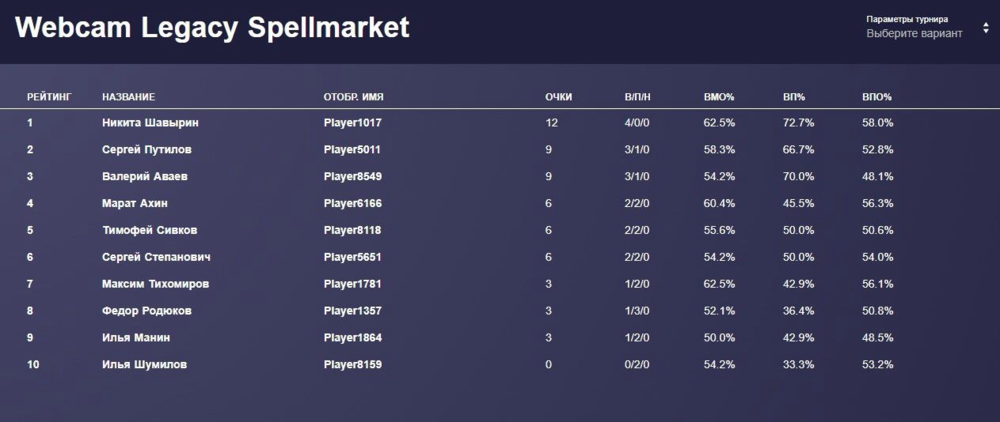Screen dimensions: 1000x422
Task: Click the ВП% column header
Action: coord(794,97)
